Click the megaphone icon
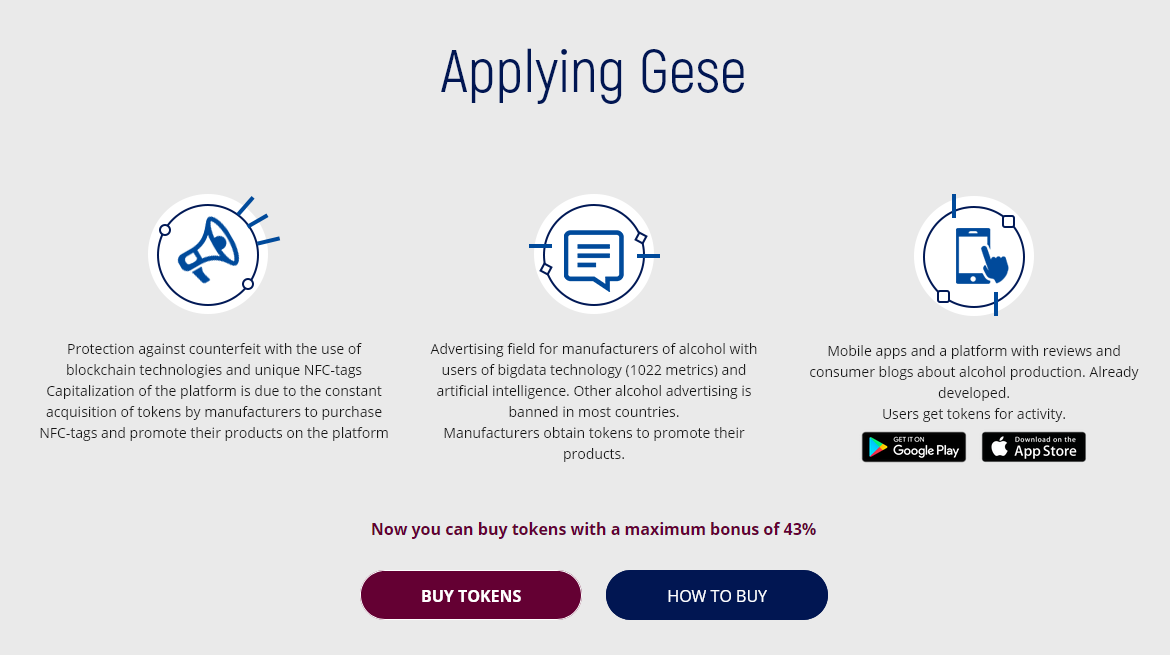1170x655 pixels. click(x=208, y=254)
